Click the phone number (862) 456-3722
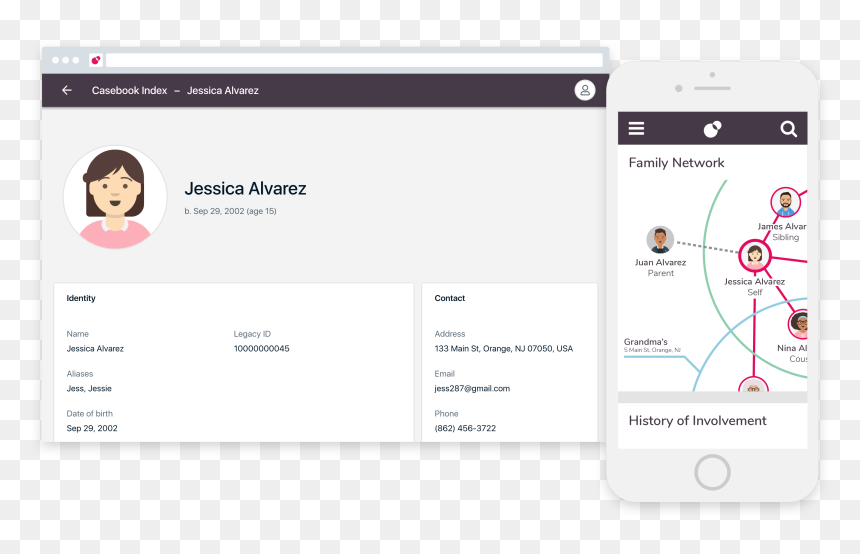The height and width of the screenshot is (554, 860). coord(465,428)
